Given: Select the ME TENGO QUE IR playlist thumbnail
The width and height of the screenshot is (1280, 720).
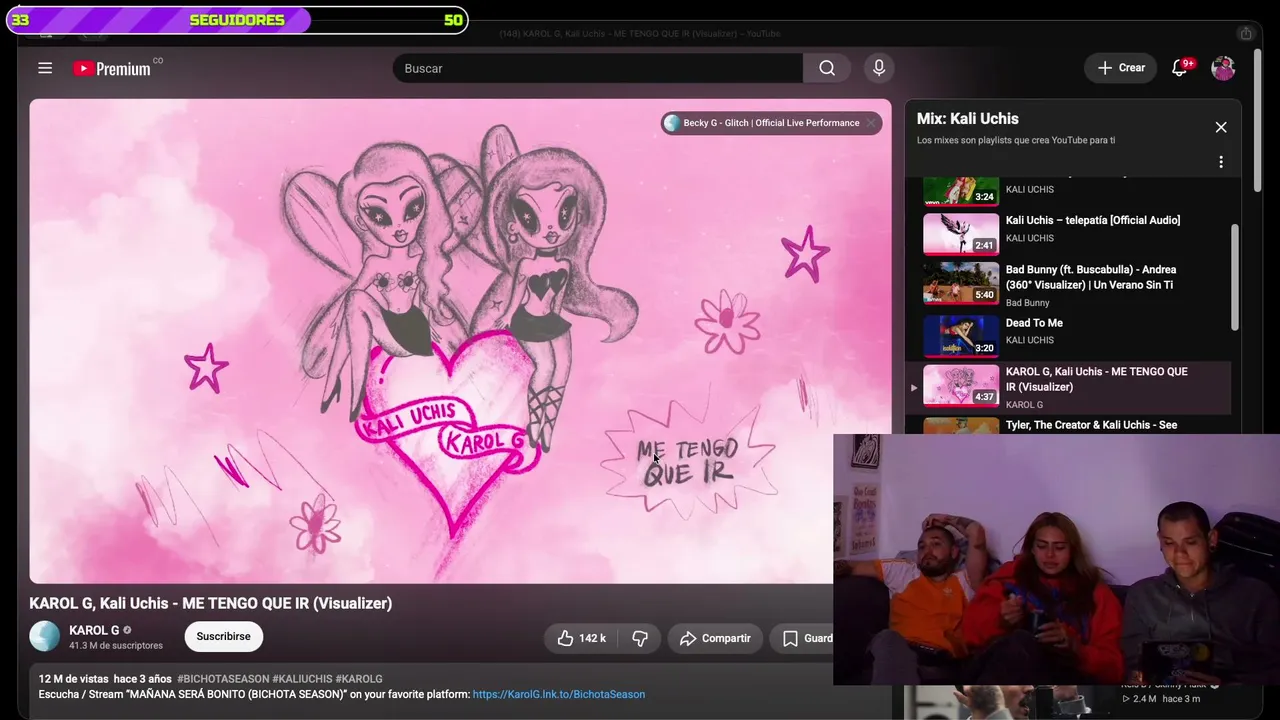Looking at the screenshot, I should click(961, 386).
